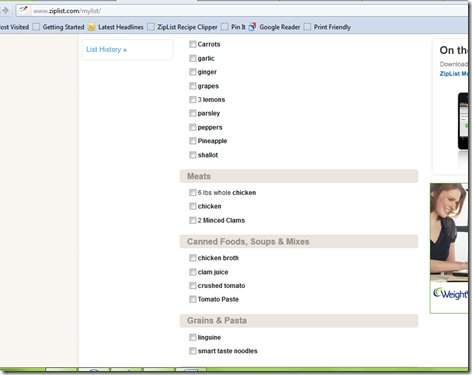Click the ZipList Mobile download link

(x=454, y=74)
